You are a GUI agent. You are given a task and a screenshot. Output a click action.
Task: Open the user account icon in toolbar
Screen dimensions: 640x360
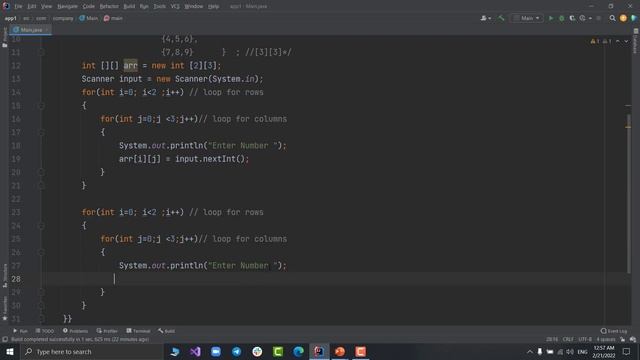[x=484, y=18]
